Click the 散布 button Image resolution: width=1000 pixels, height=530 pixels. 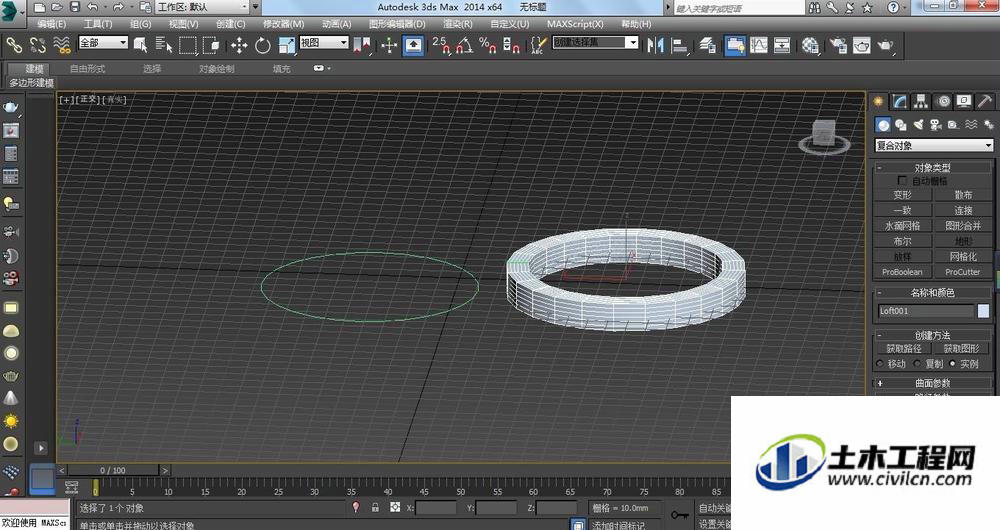pos(963,195)
